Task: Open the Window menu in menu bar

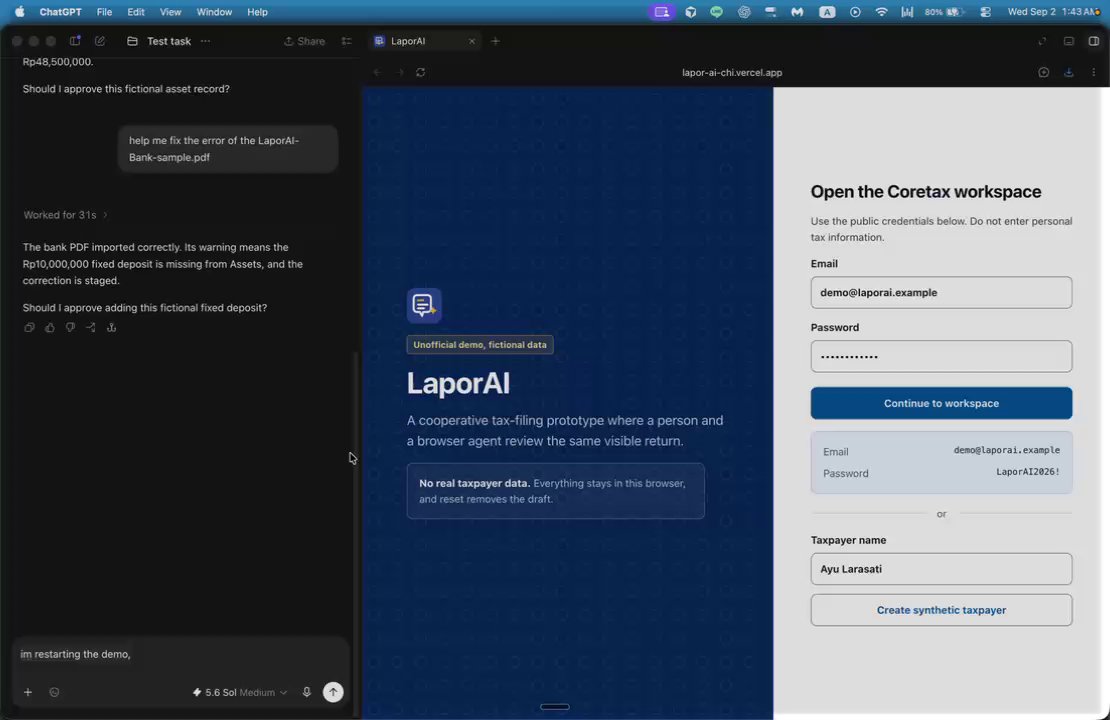Action: 214,12
